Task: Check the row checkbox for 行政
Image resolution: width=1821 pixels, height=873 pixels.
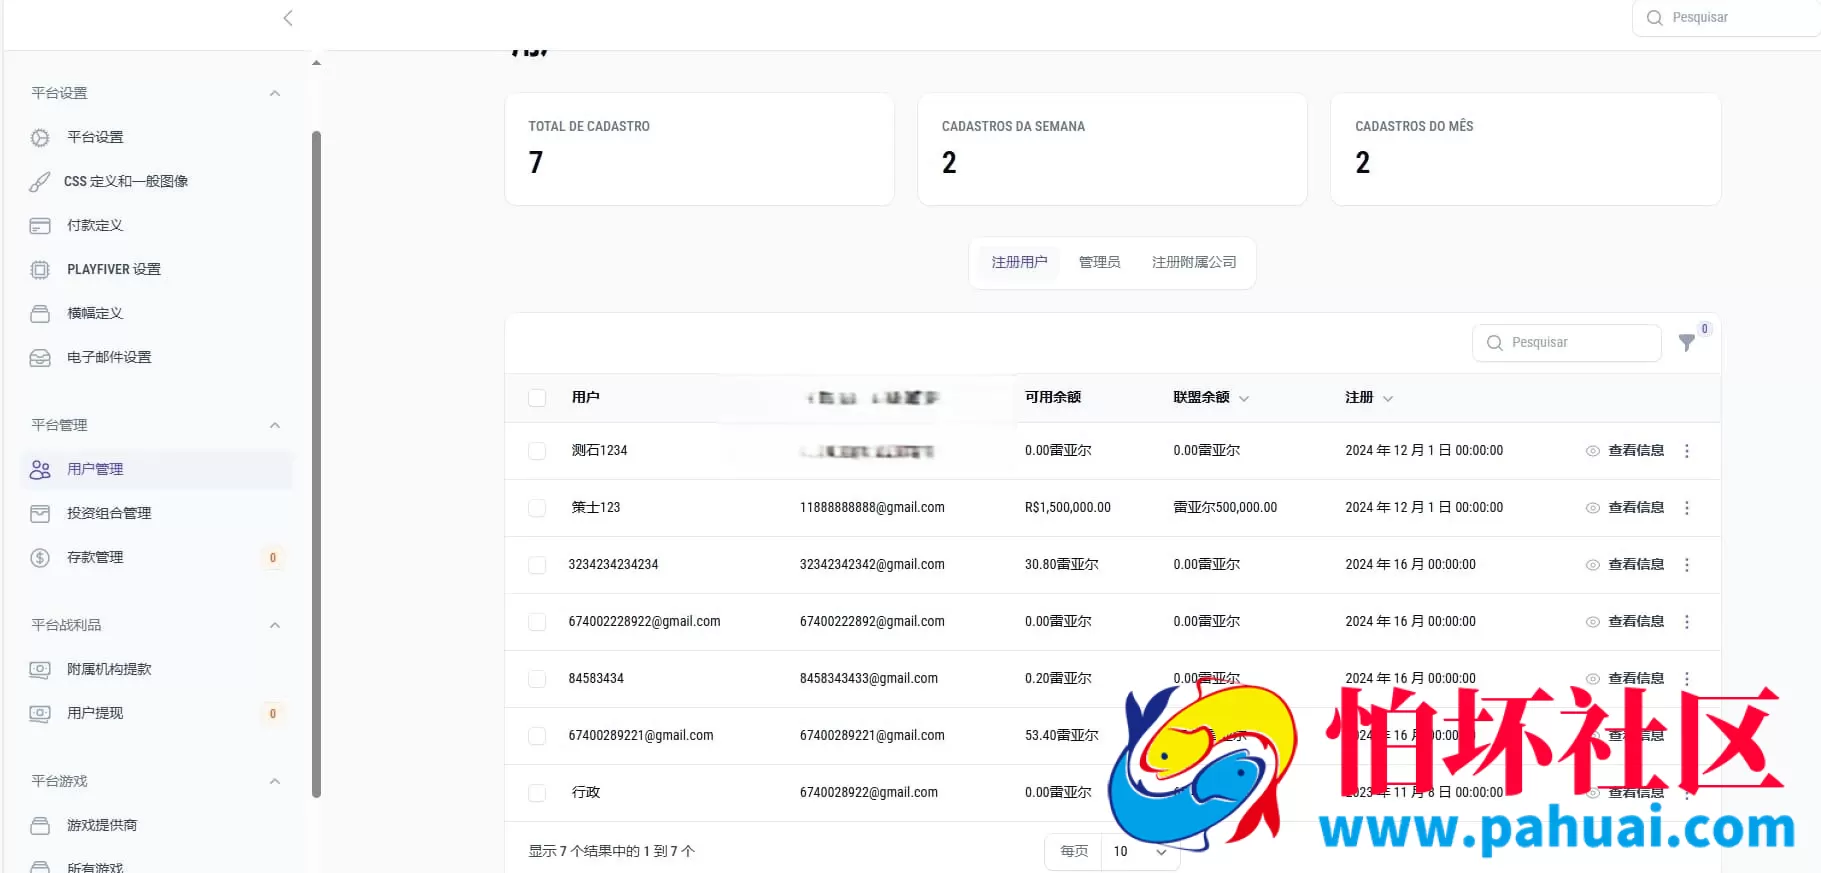Action: (537, 793)
